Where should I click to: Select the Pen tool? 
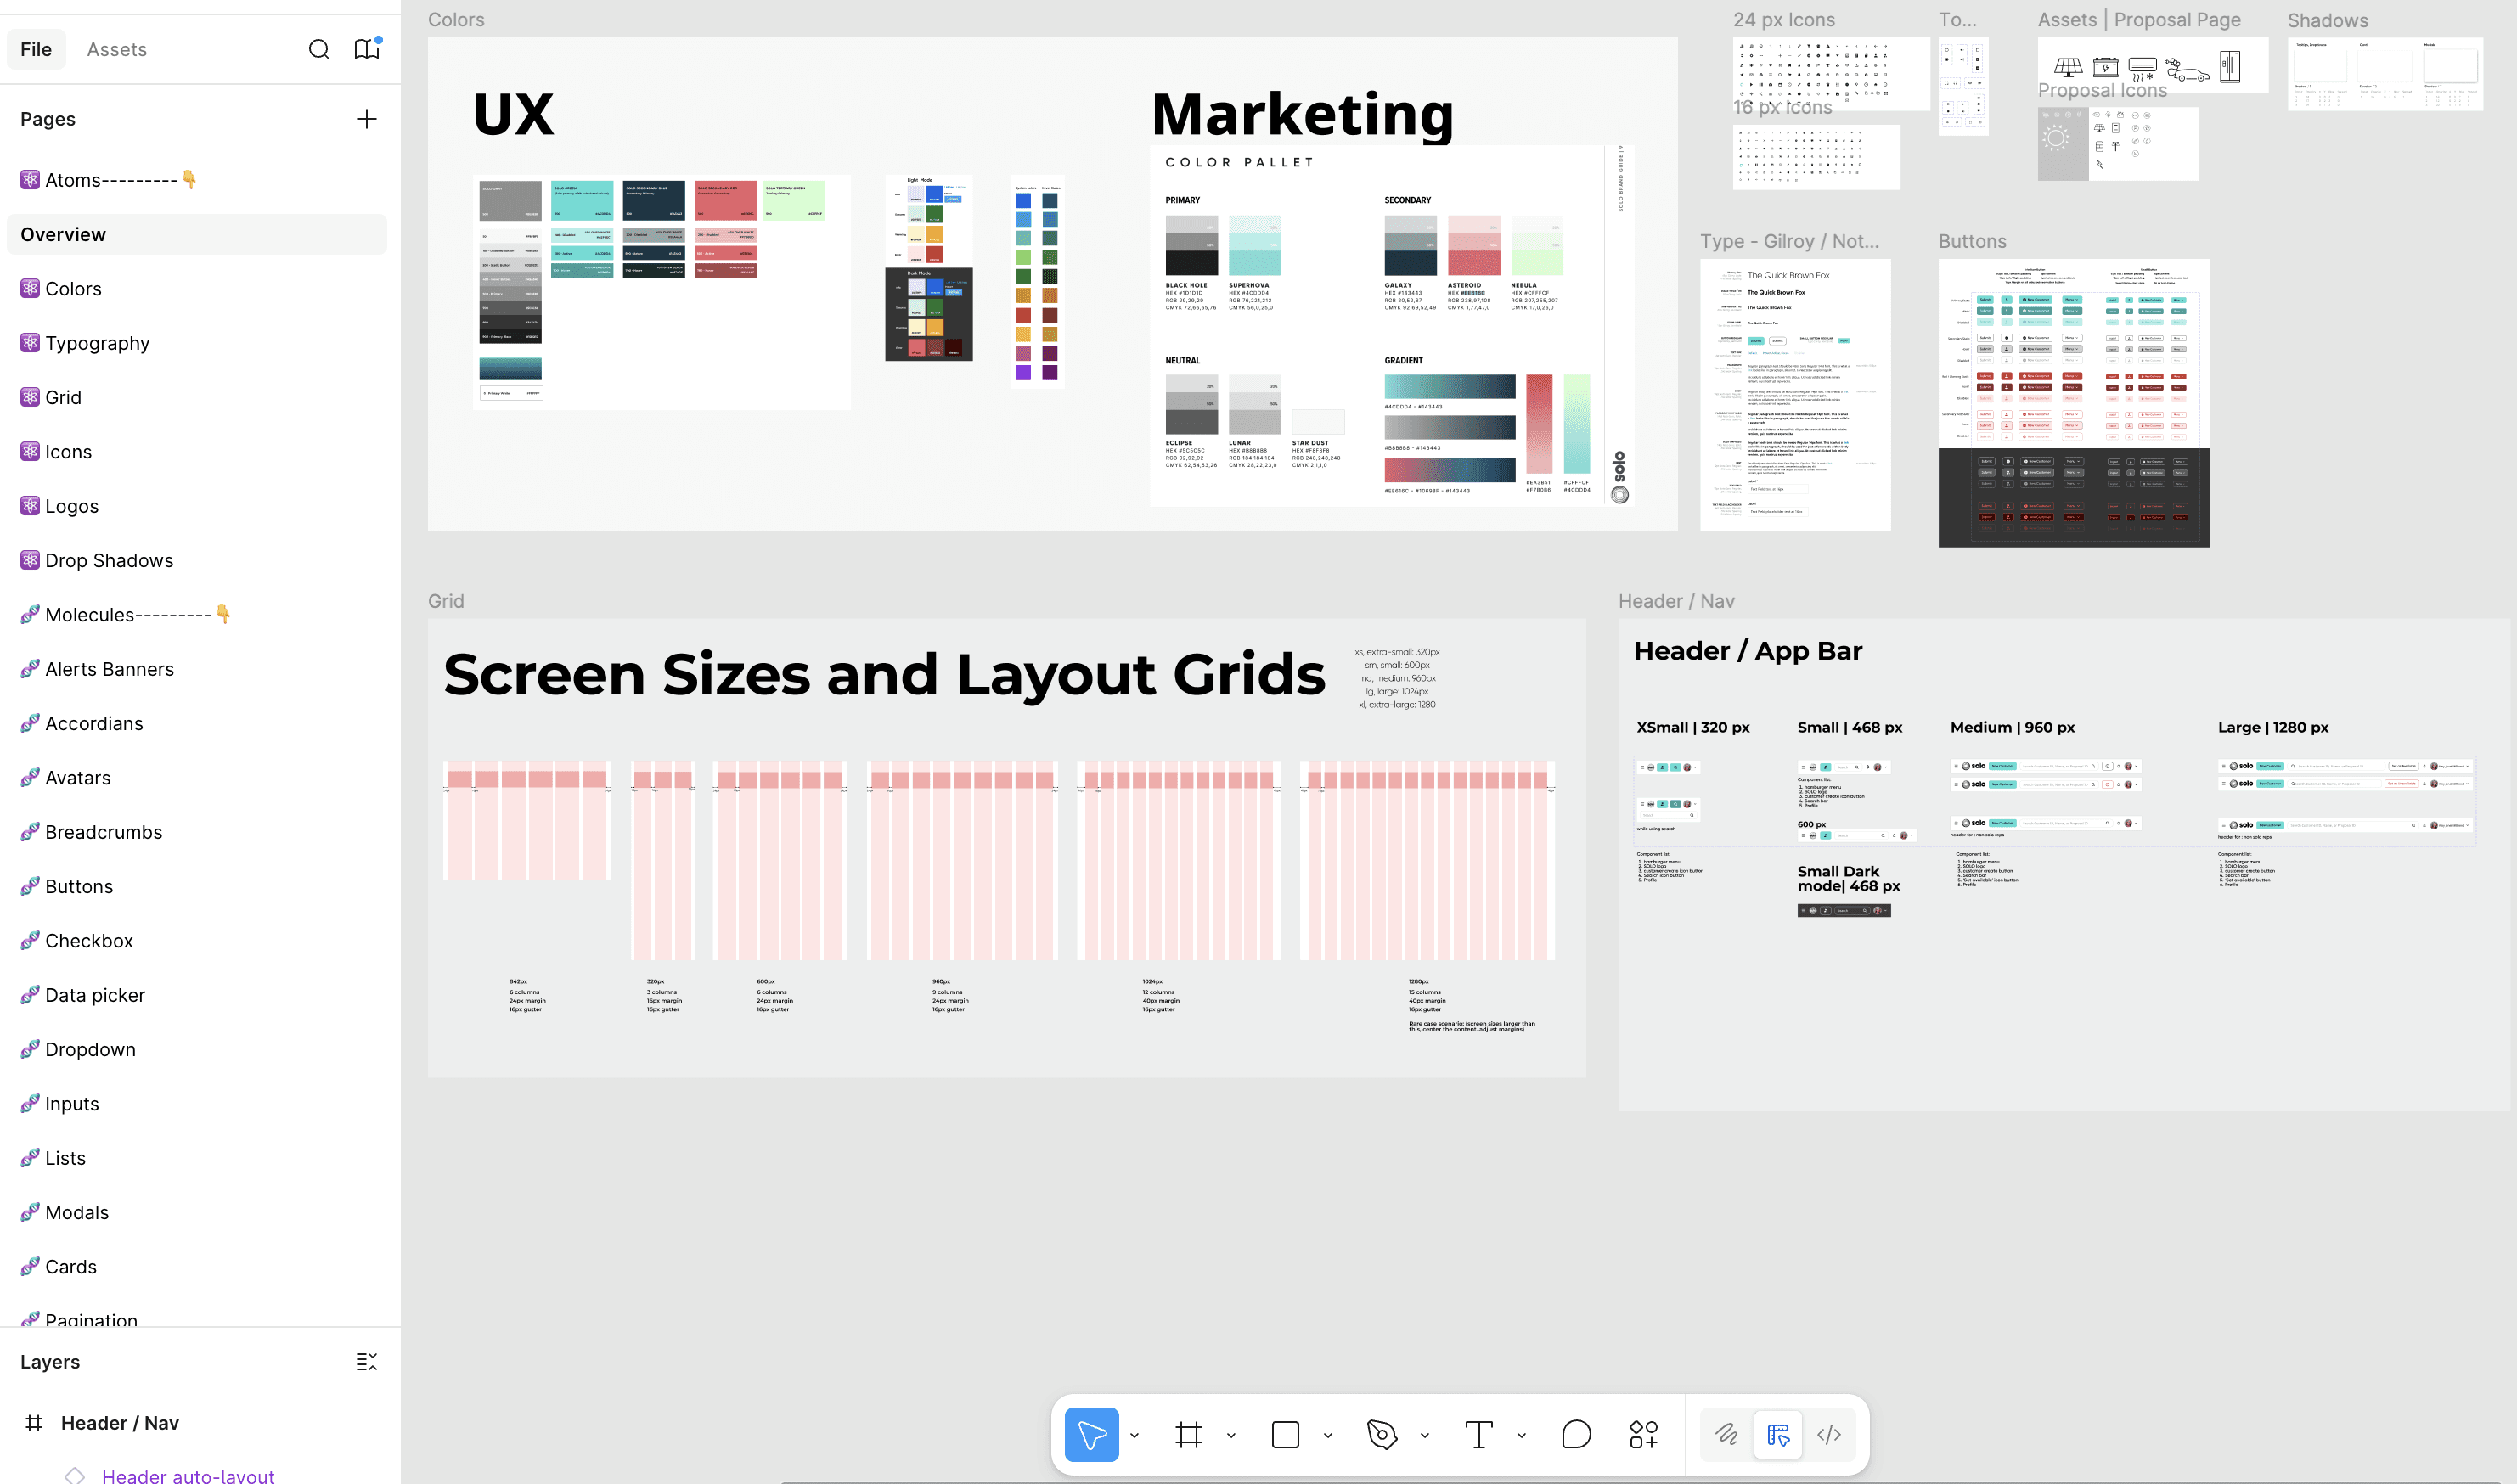pyautogui.click(x=1382, y=1435)
